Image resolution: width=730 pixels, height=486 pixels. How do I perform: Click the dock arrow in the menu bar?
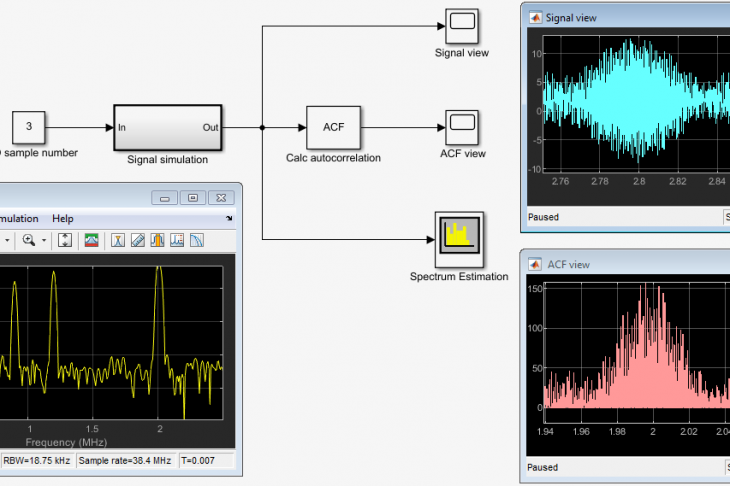pos(229,218)
